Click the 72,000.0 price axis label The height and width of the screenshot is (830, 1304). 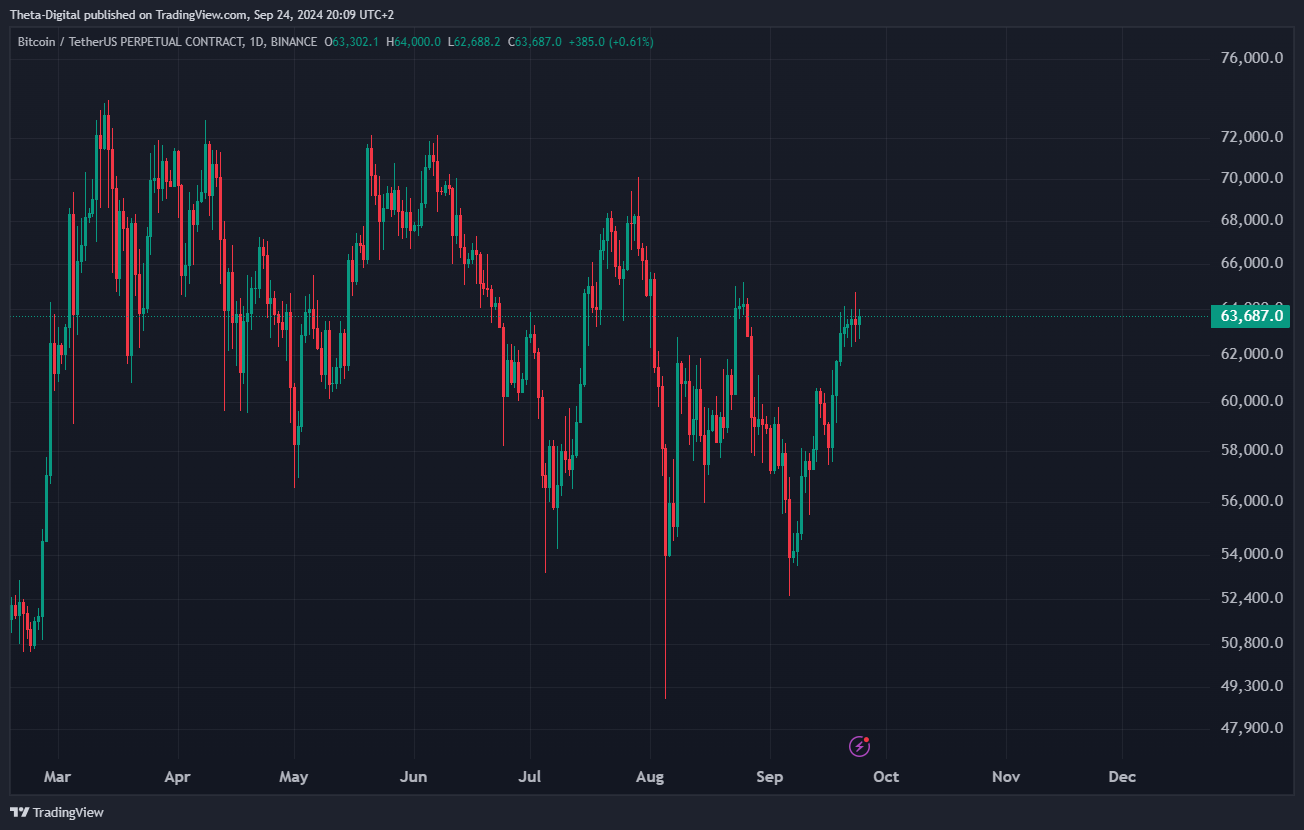[1251, 136]
